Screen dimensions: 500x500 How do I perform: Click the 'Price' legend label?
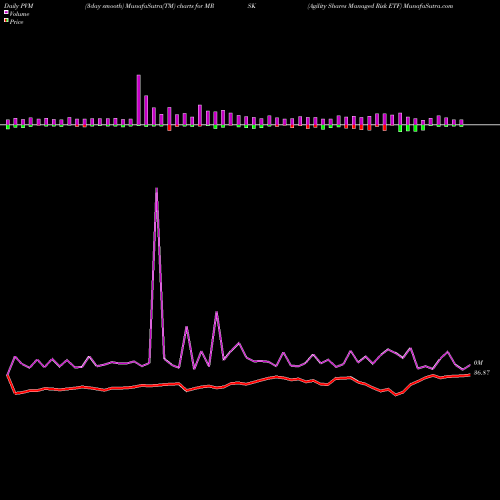click(16, 22)
